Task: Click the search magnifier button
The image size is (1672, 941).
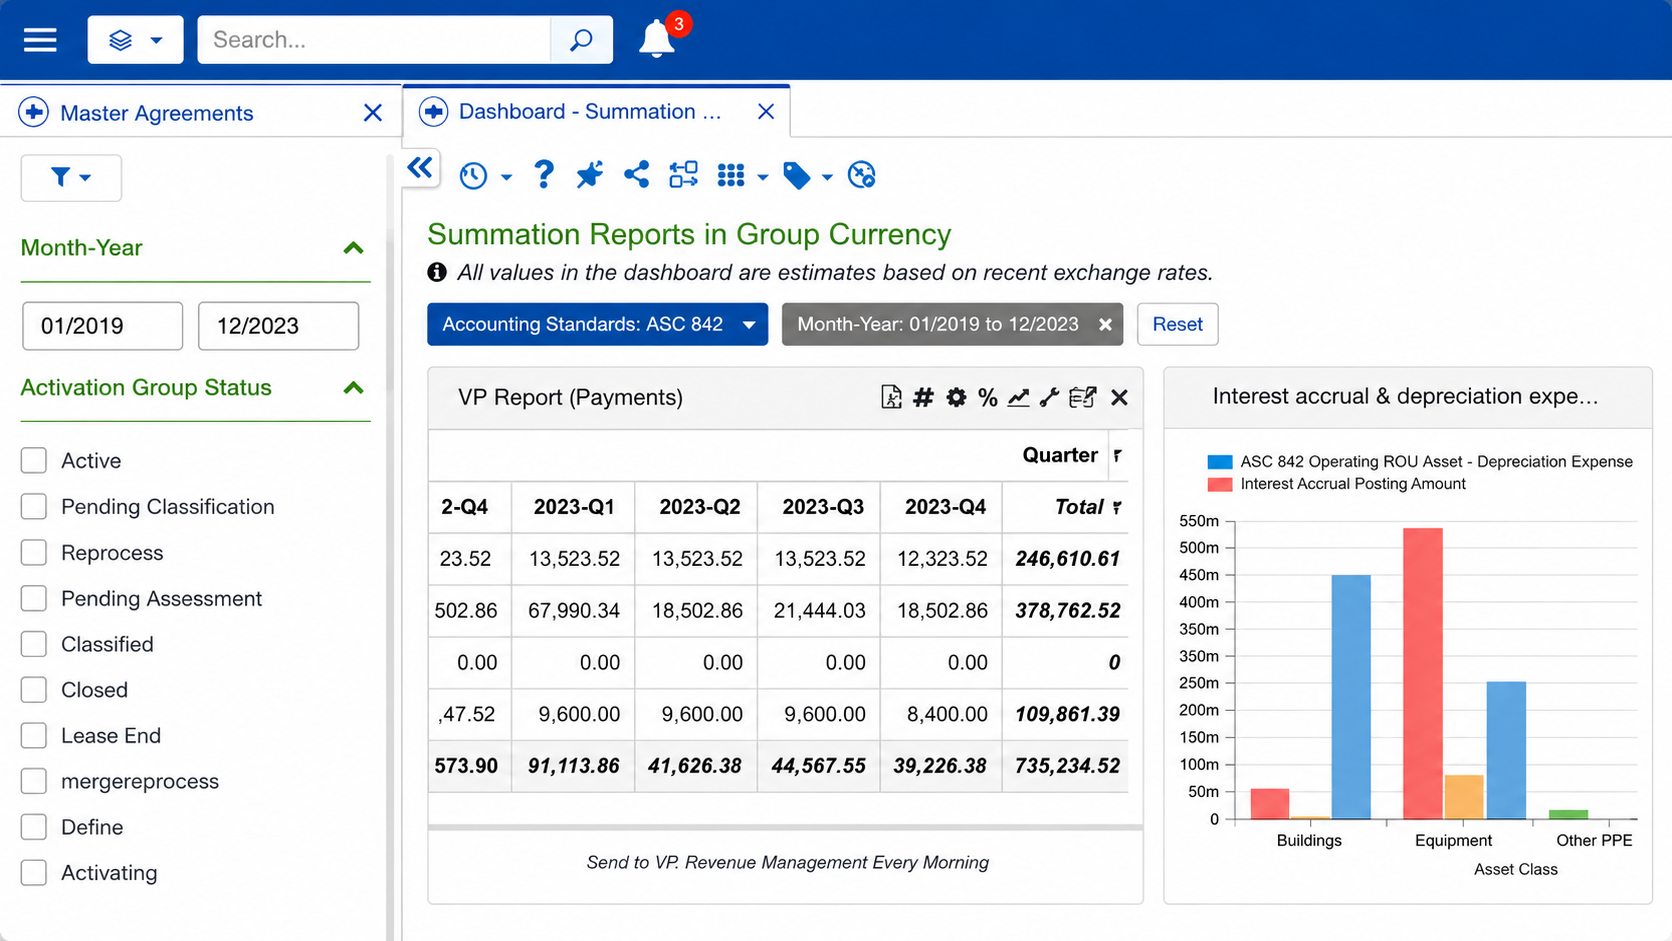Action: point(581,40)
